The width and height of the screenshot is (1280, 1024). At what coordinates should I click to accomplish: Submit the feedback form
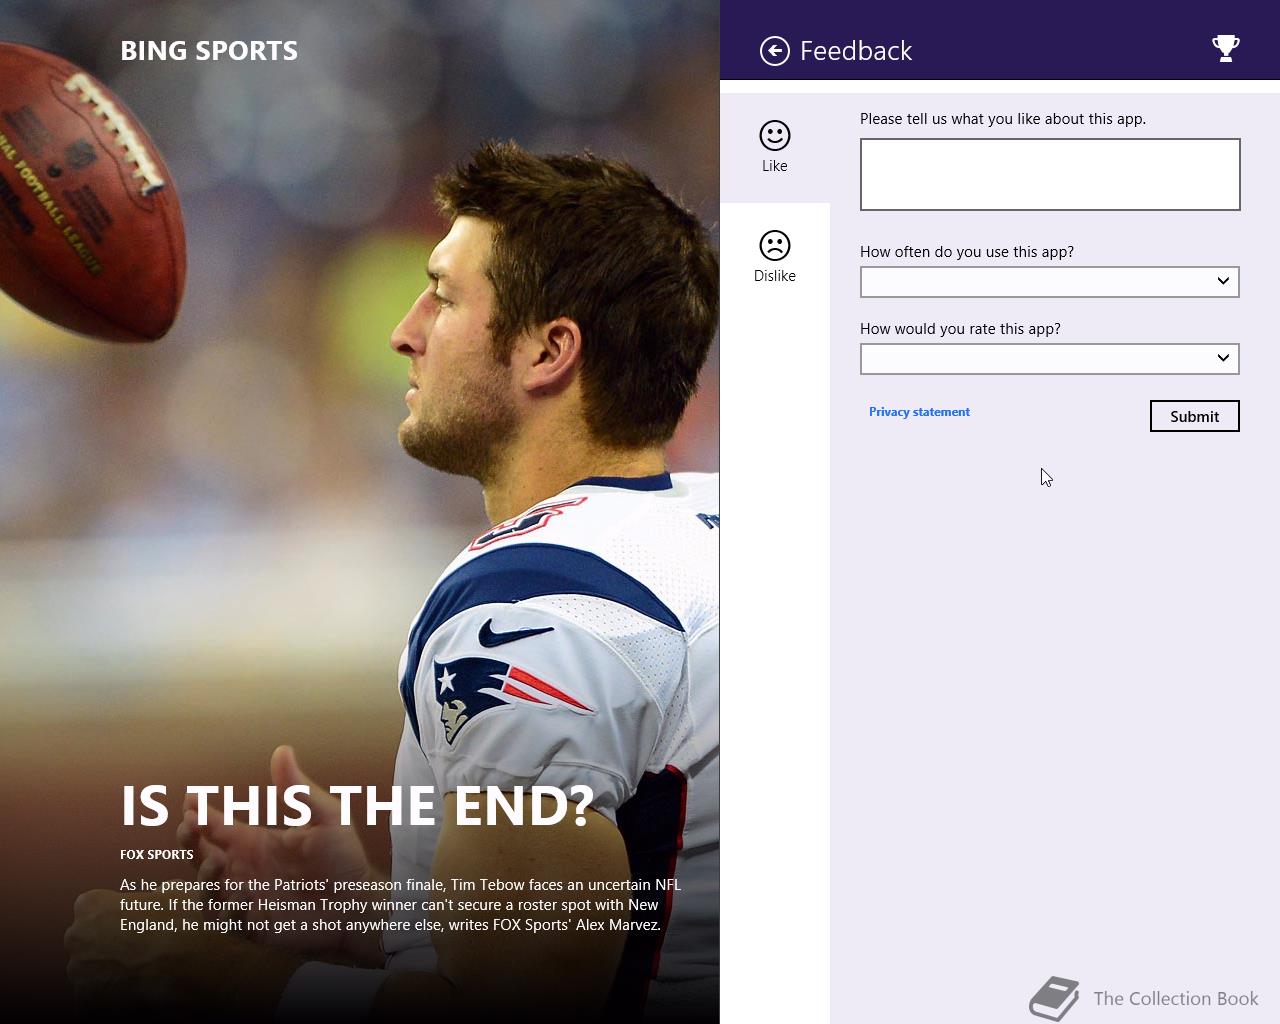click(1194, 416)
